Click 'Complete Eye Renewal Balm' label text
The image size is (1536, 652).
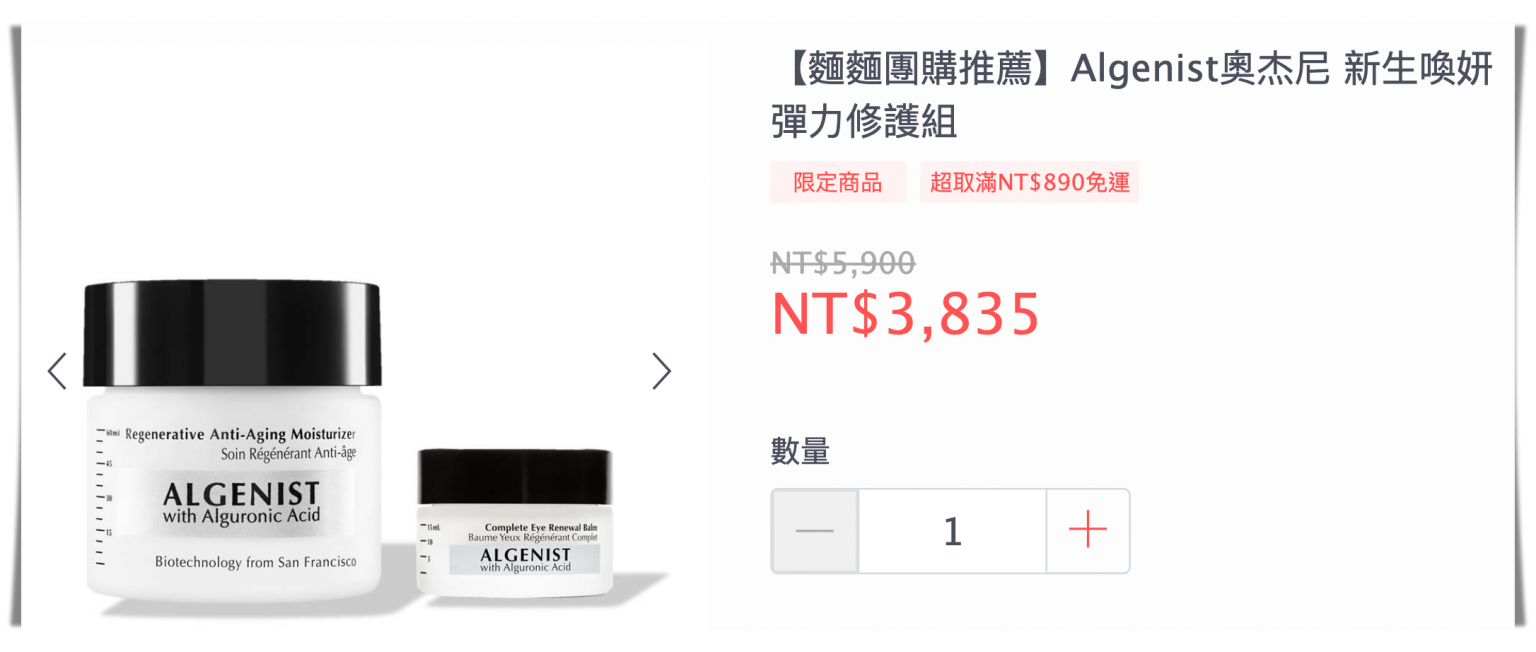541,526
